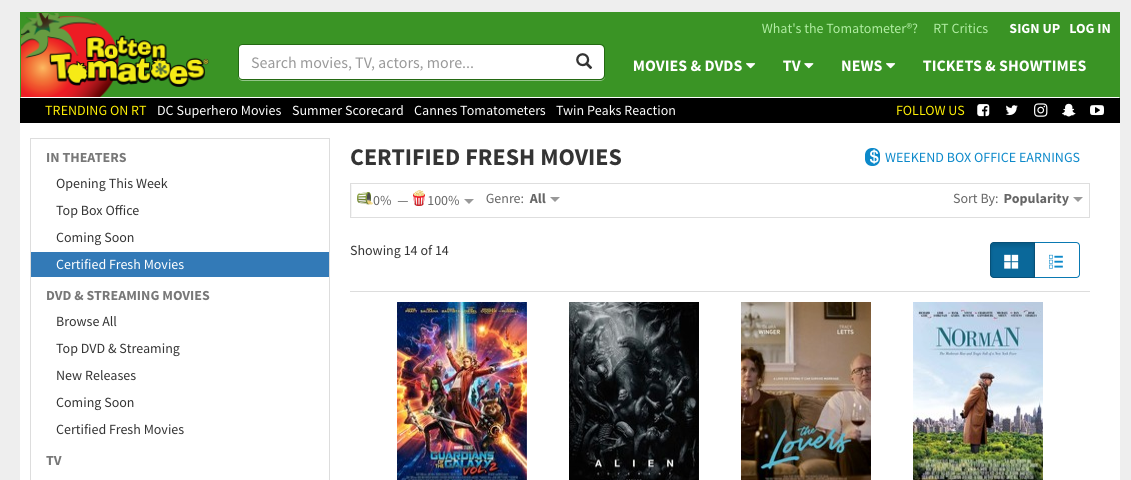
Task: Open the Alien movie poster
Action: click(634, 391)
